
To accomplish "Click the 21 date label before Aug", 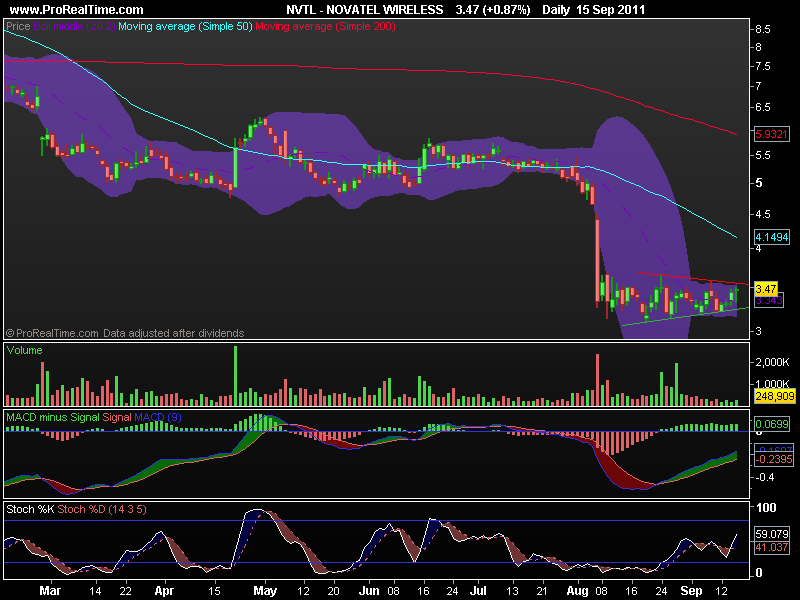I will click(x=542, y=591).
